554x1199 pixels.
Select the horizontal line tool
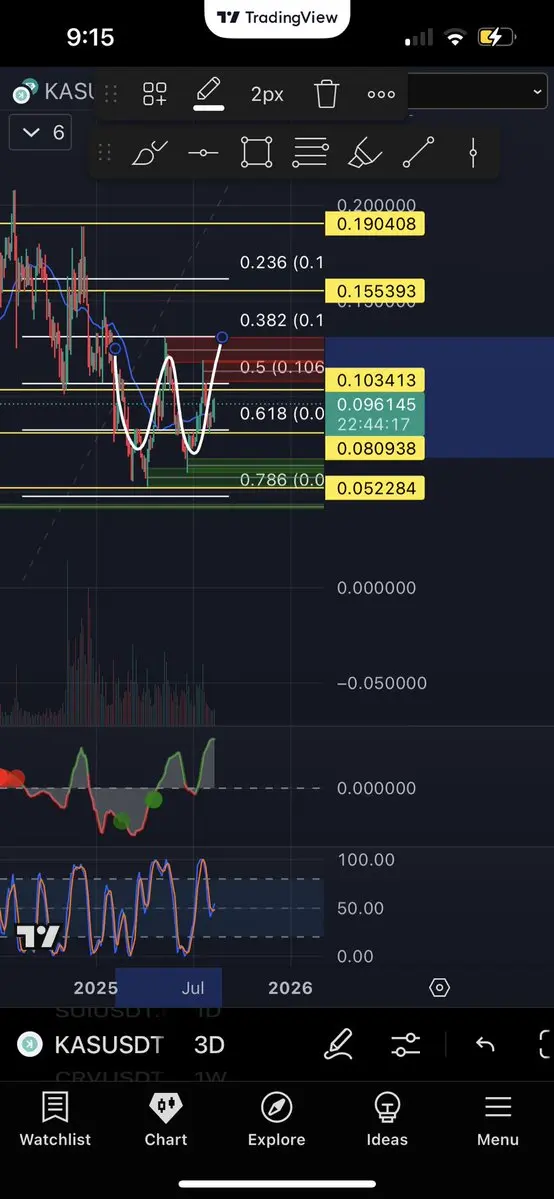pyautogui.click(x=203, y=153)
